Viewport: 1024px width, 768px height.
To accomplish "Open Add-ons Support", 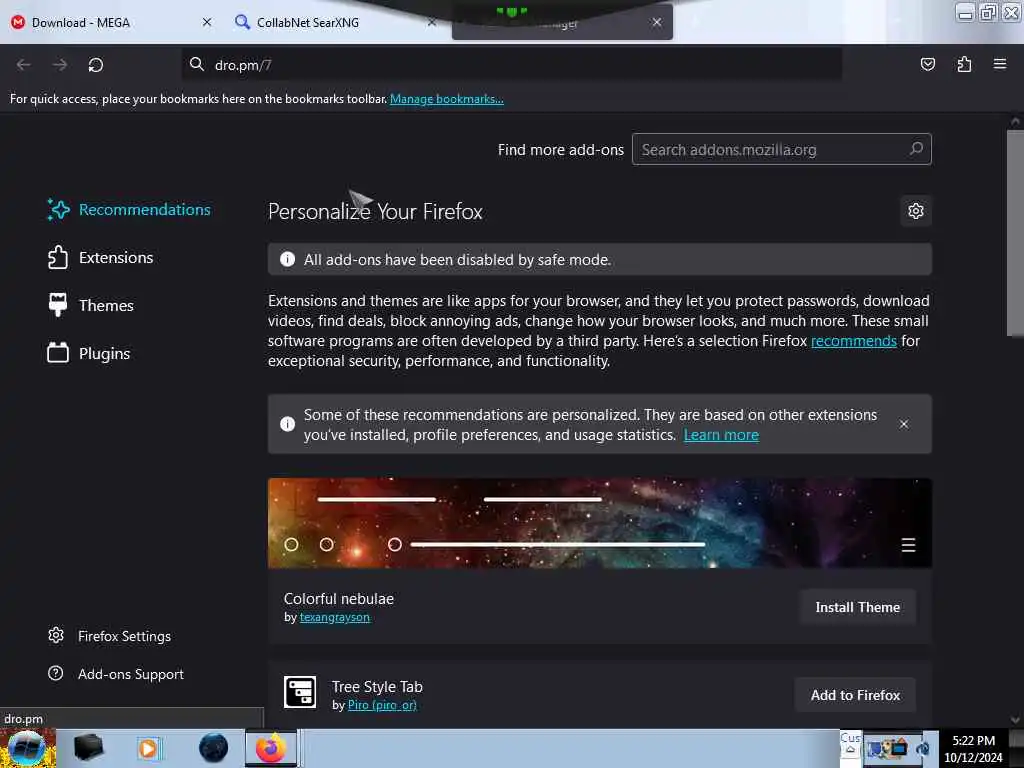I will [x=116, y=674].
